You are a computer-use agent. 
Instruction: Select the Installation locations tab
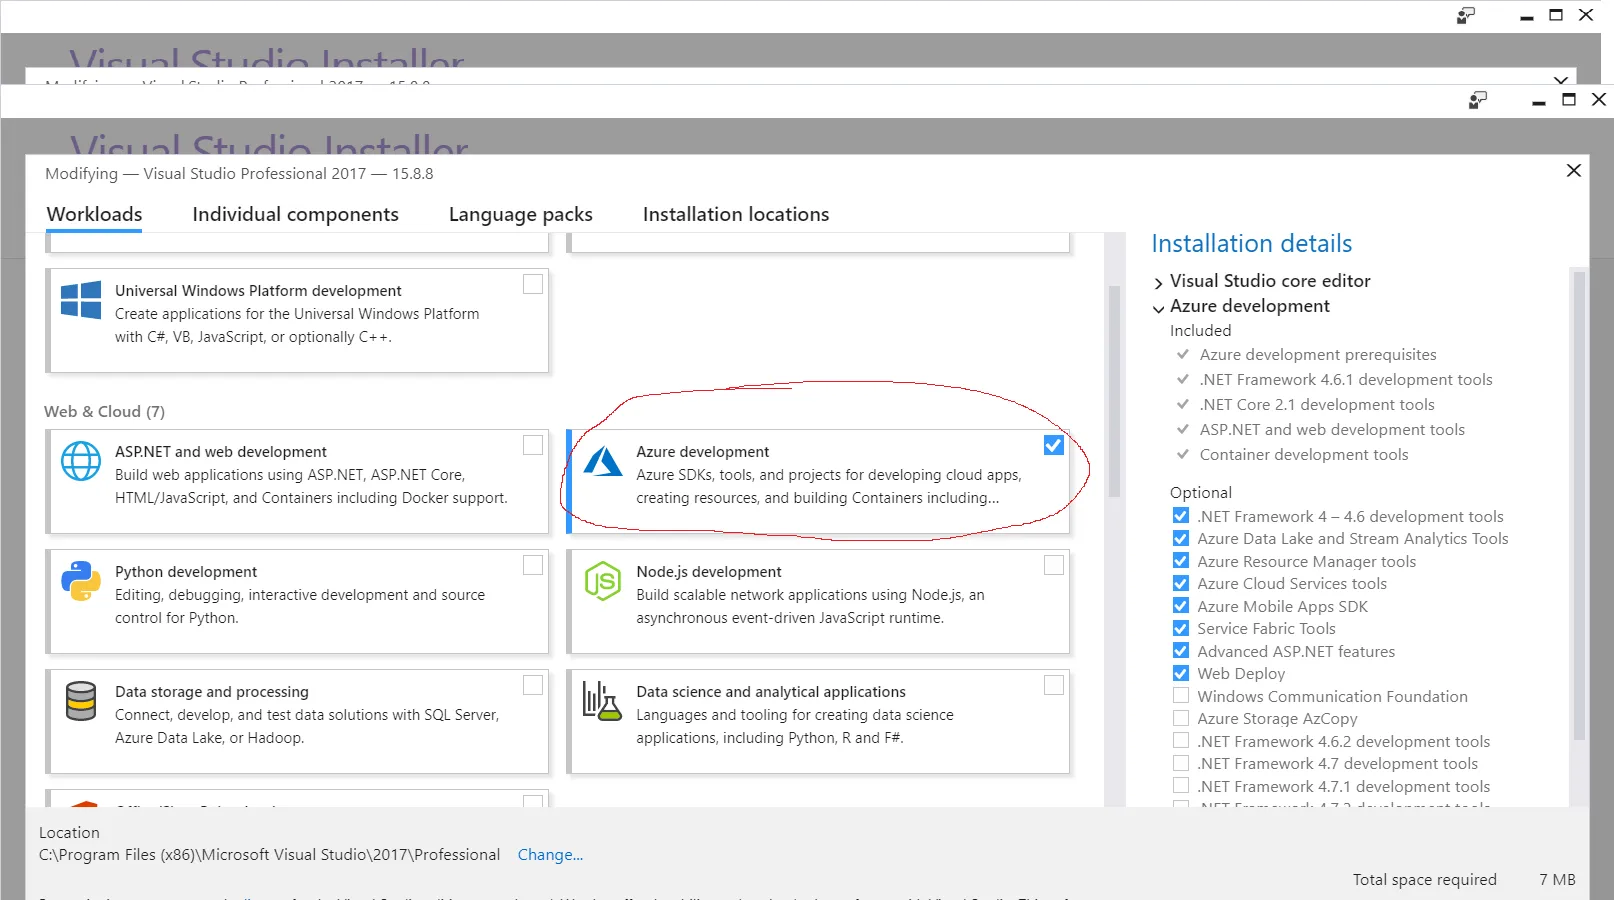click(736, 214)
